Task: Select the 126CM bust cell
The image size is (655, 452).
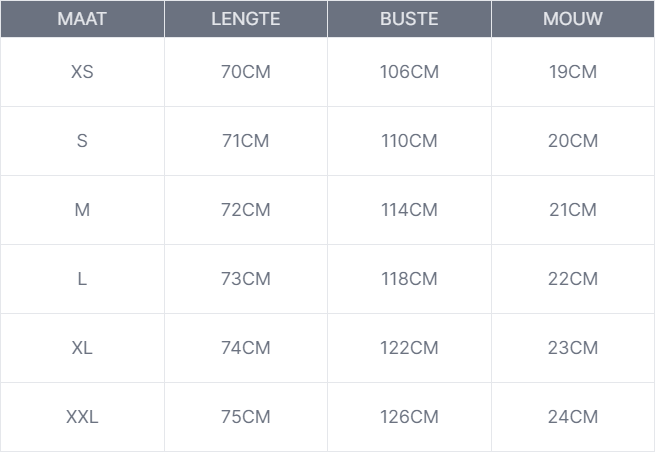Action: point(409,417)
